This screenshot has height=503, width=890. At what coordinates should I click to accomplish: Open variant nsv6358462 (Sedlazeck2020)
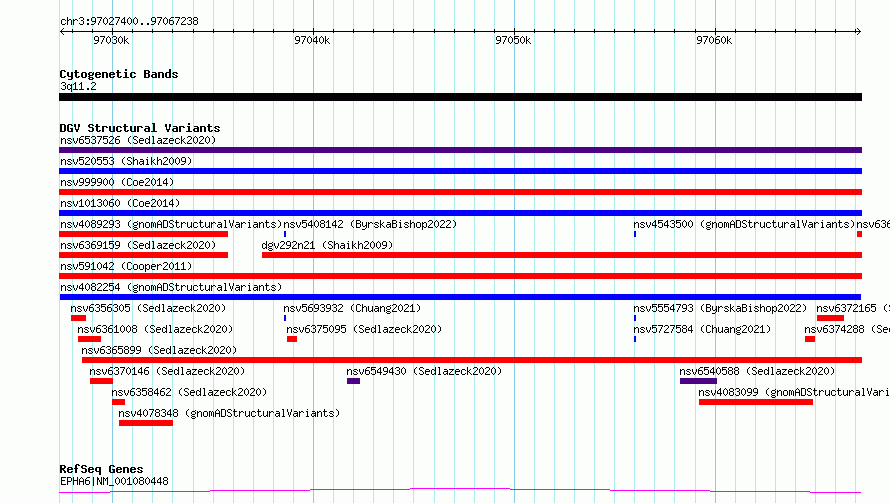tap(189, 392)
